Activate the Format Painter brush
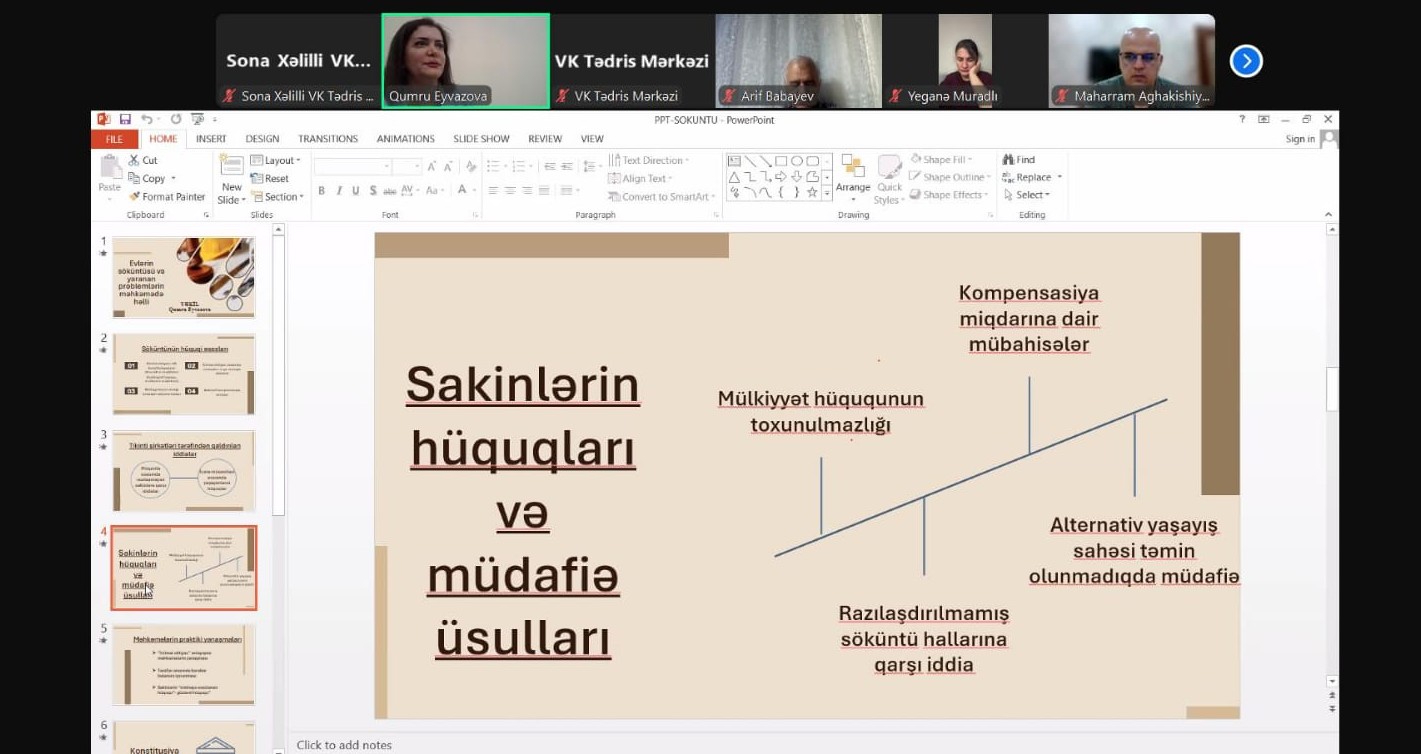This screenshot has height=754, width=1421. point(169,197)
